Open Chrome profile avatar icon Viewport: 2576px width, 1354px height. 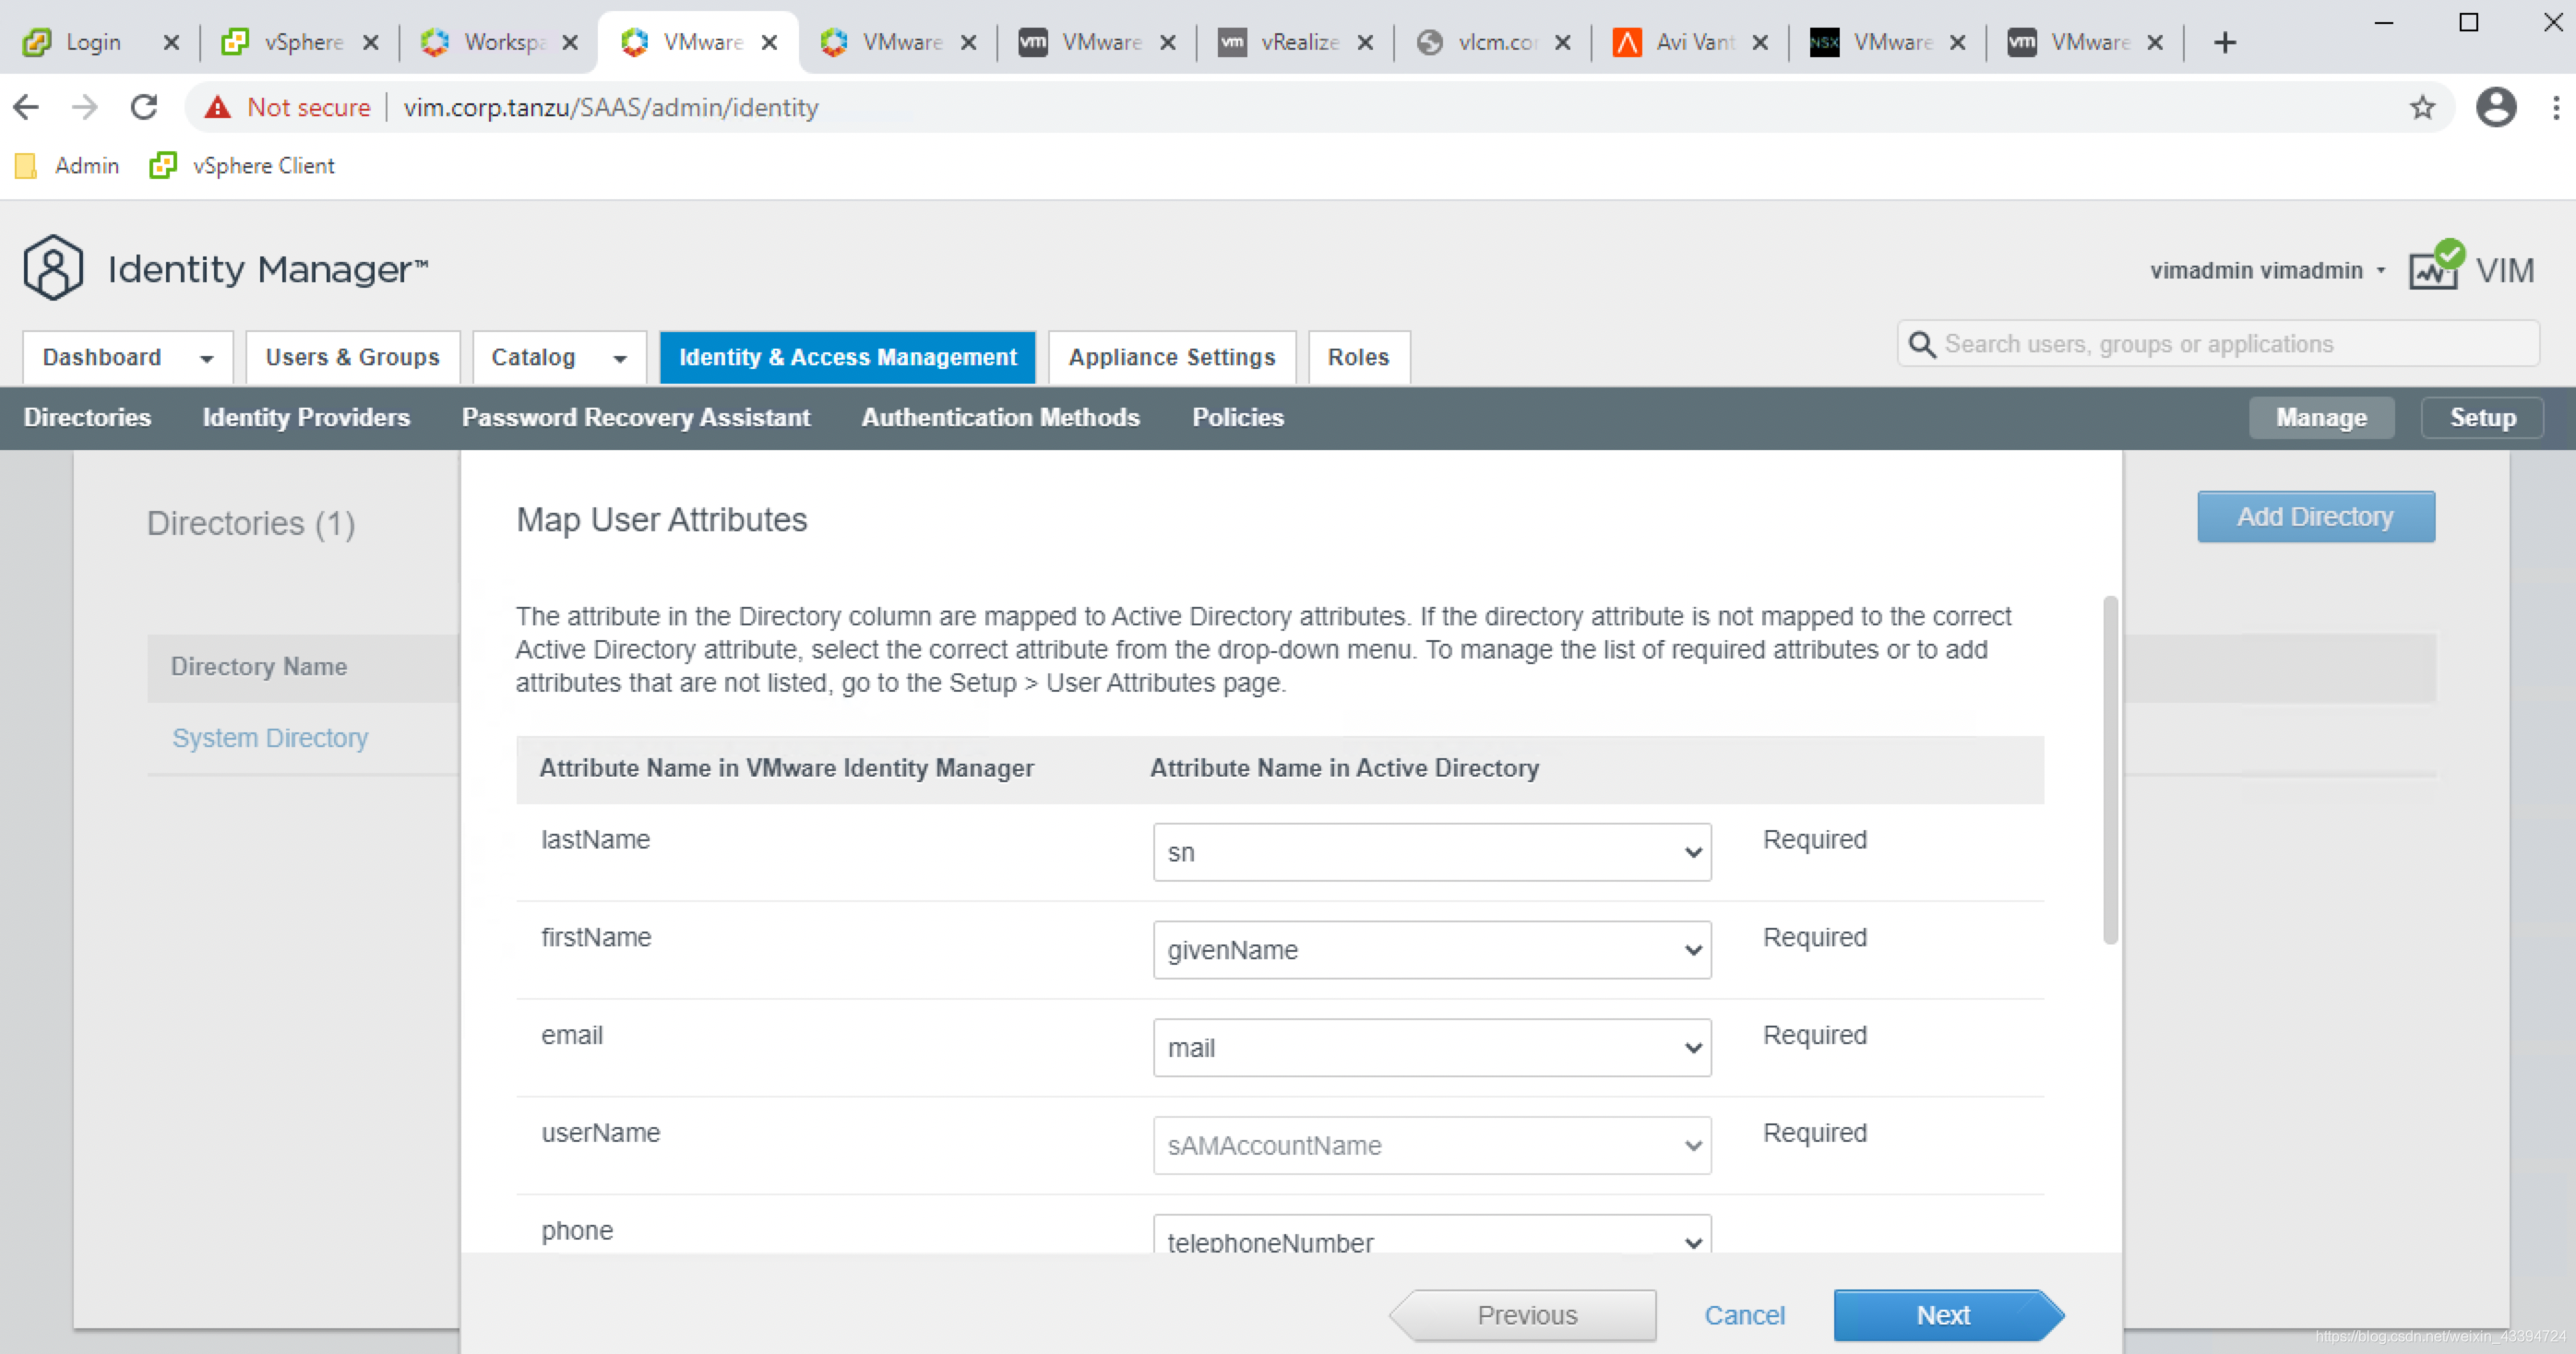click(x=2495, y=107)
